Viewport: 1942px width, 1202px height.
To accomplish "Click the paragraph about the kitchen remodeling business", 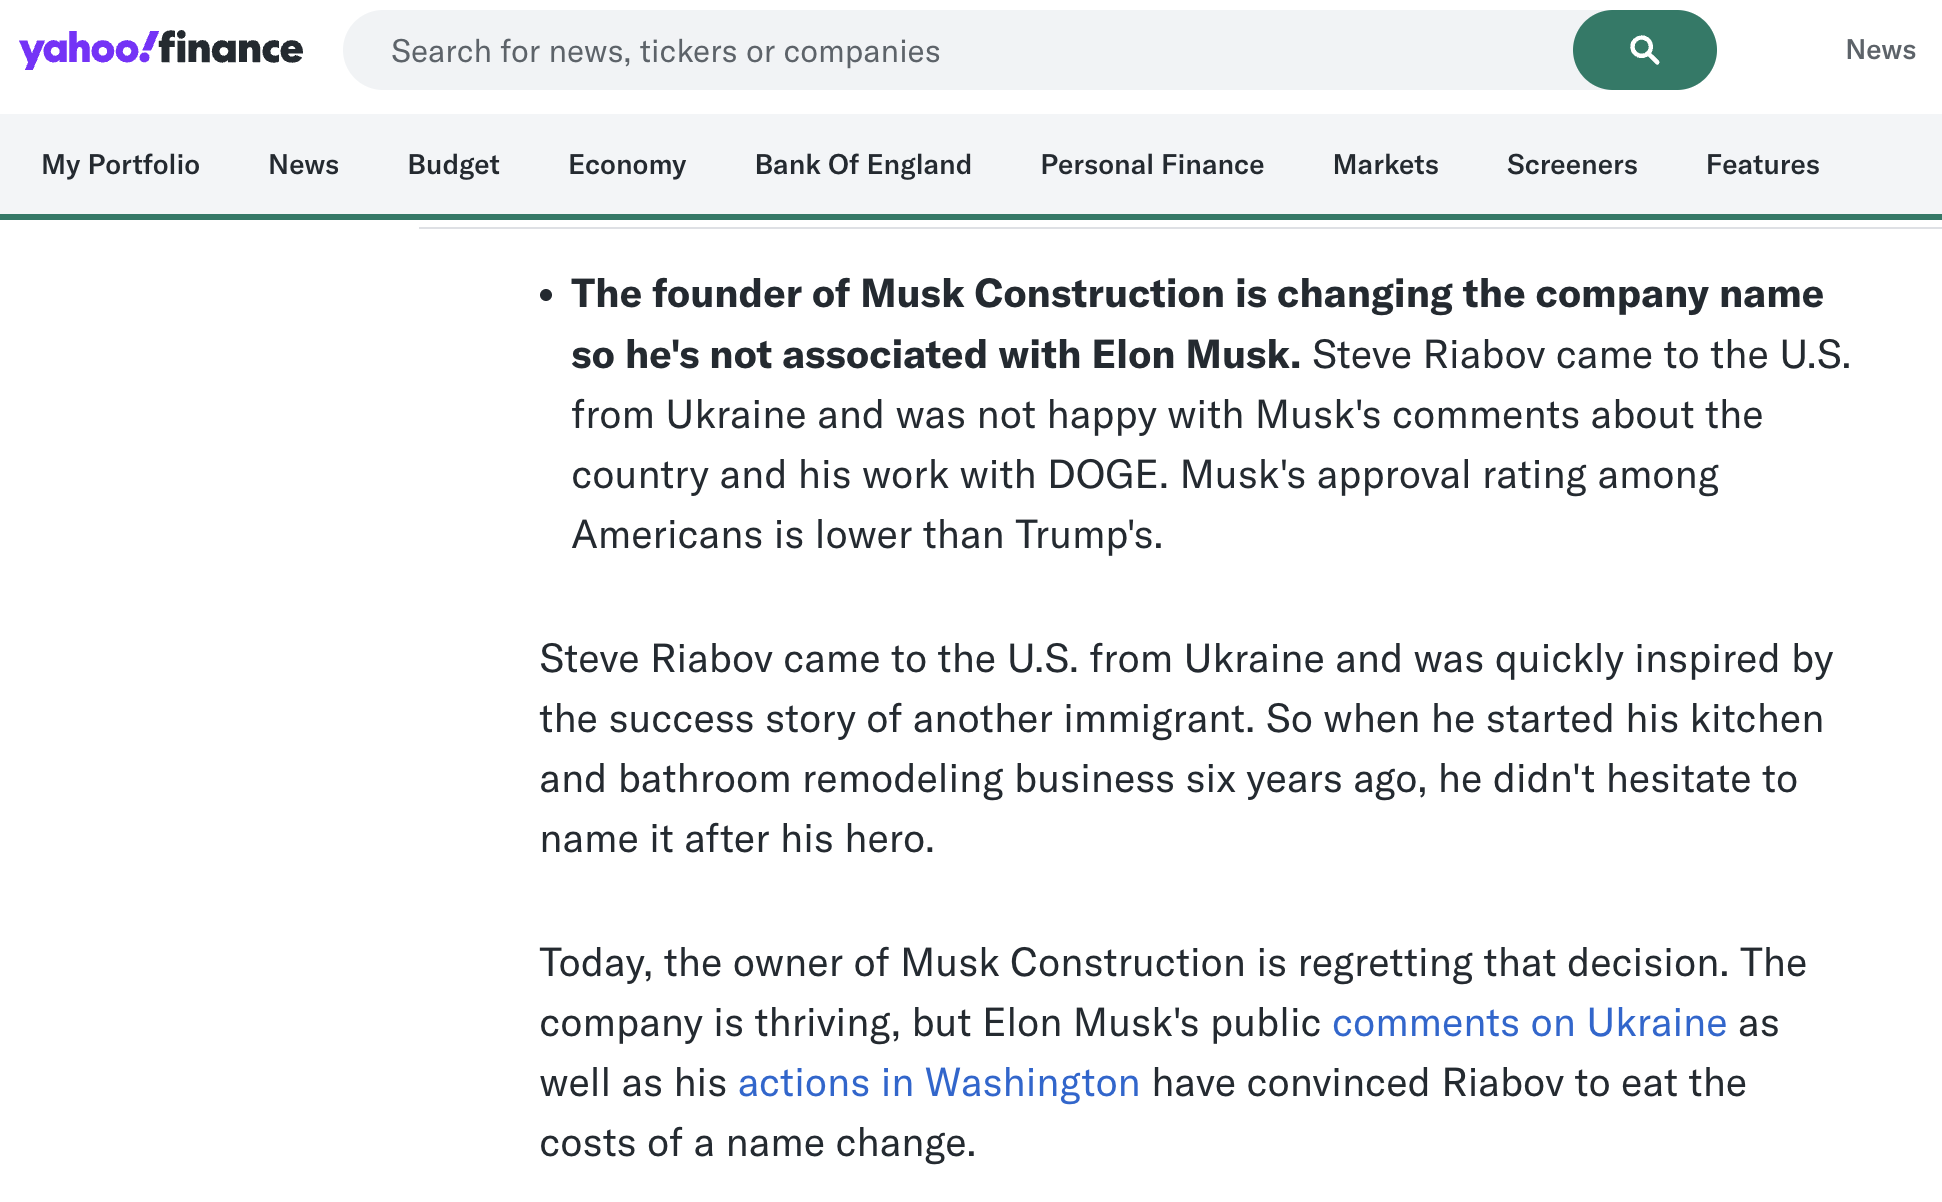I will [1186, 749].
